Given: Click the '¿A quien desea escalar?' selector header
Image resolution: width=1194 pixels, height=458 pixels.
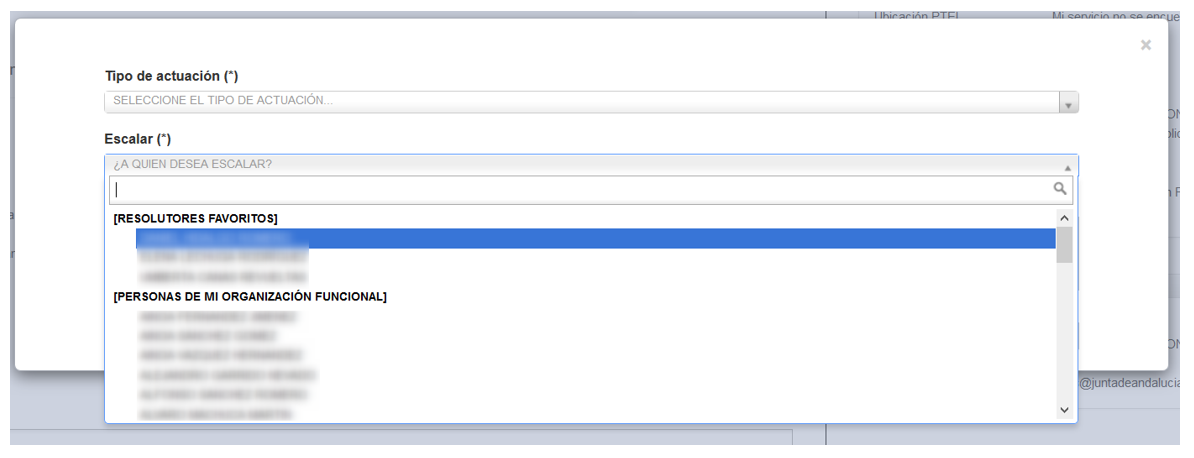Looking at the screenshot, I should (x=591, y=165).
